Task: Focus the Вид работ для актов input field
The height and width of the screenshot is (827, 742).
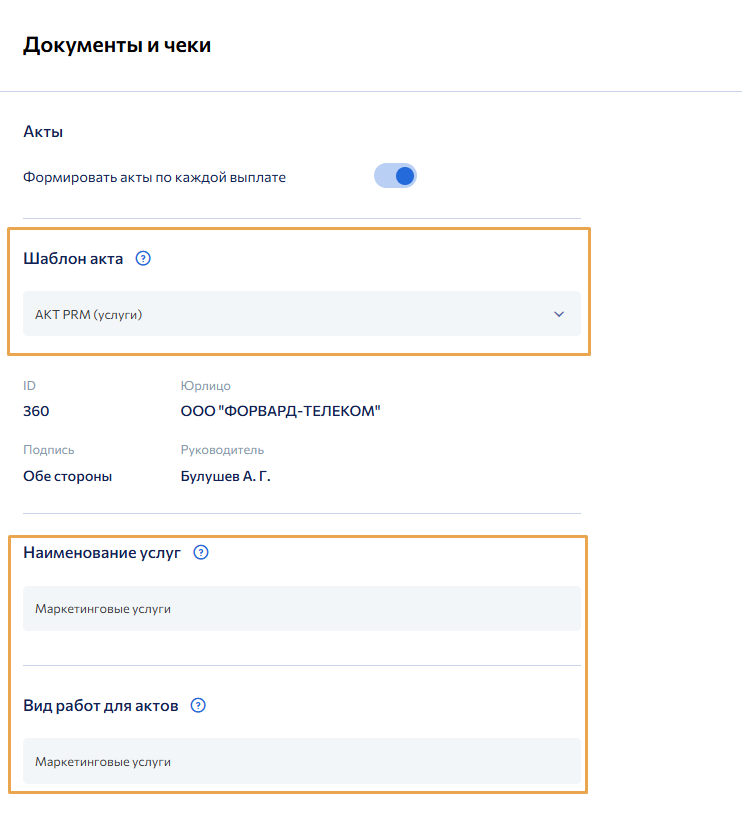Action: (300, 761)
